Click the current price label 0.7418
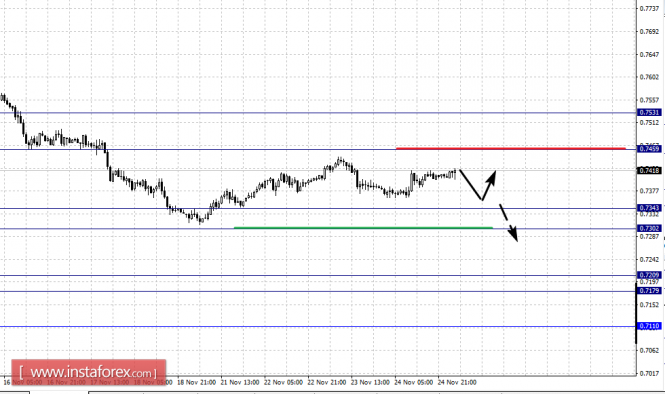This screenshot has height=394, width=665. pyautogui.click(x=649, y=170)
